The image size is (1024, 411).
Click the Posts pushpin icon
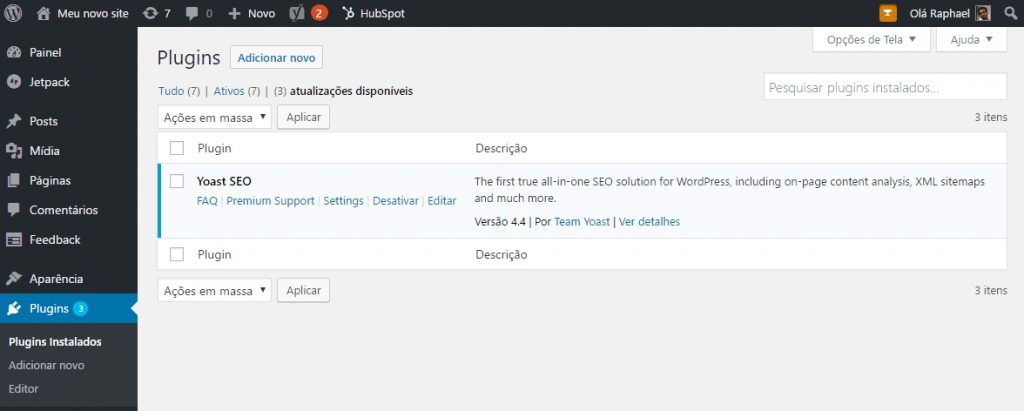click(14, 121)
